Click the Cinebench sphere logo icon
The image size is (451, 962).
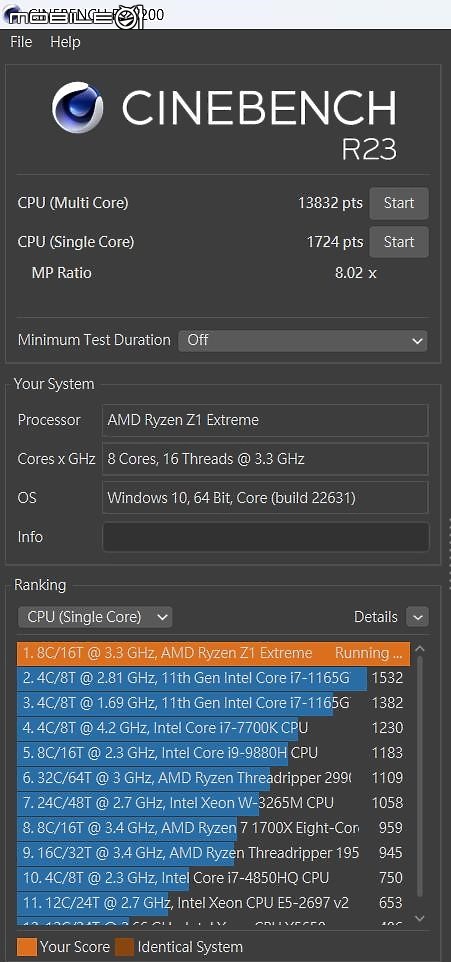(77, 107)
